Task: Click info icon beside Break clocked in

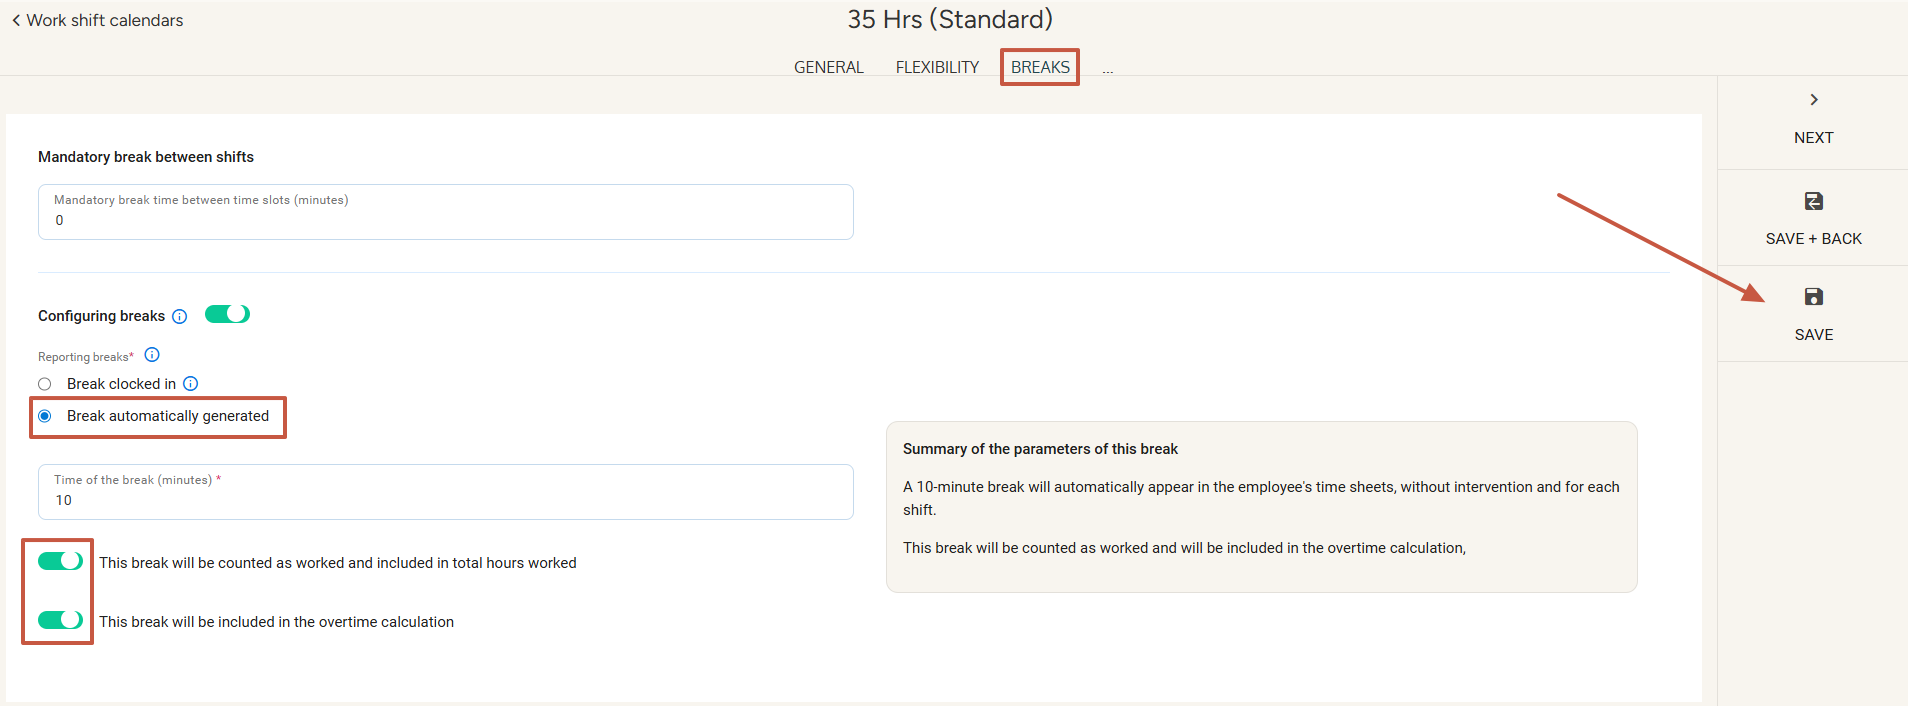Action: tap(191, 384)
